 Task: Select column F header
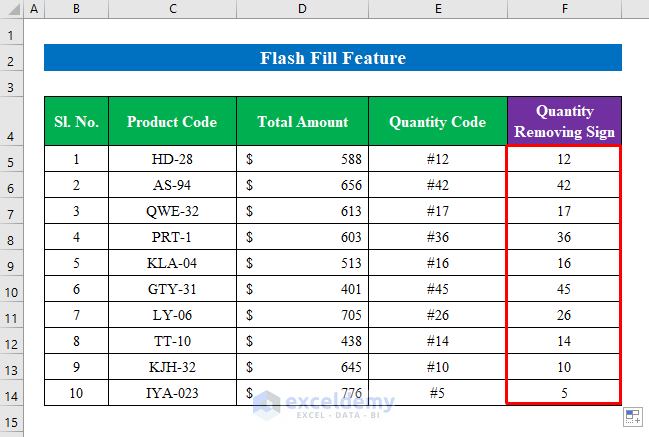[564, 9]
